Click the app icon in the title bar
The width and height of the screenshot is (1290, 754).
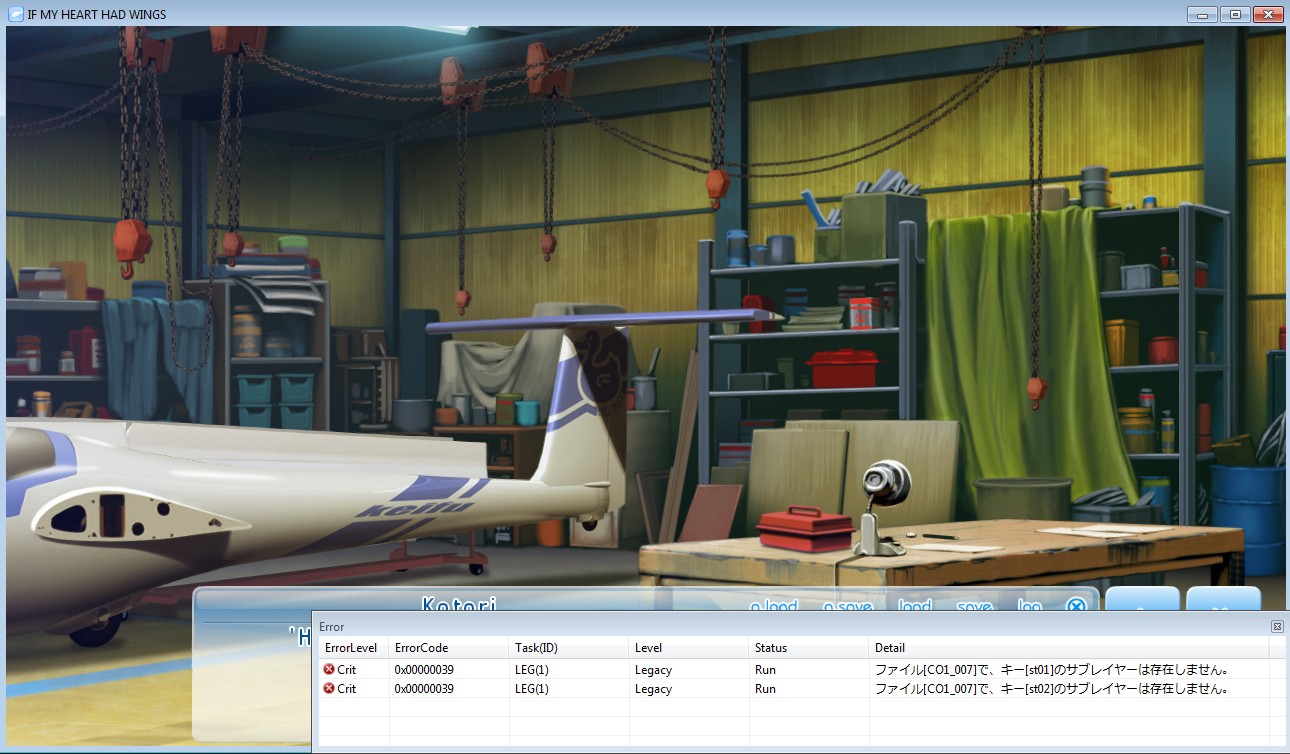(x=15, y=14)
